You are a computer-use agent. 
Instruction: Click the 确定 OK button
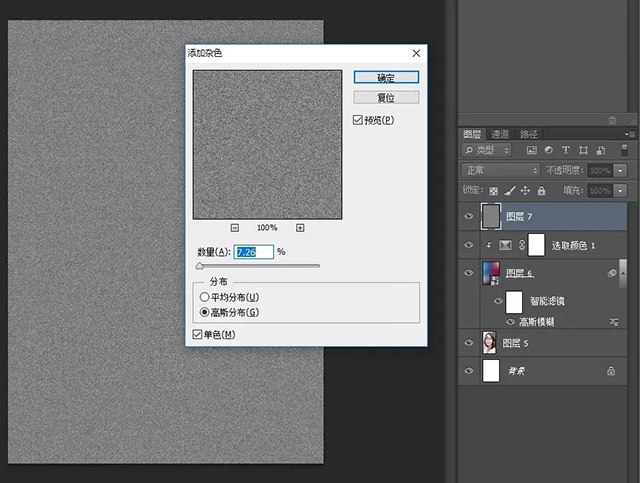point(385,77)
